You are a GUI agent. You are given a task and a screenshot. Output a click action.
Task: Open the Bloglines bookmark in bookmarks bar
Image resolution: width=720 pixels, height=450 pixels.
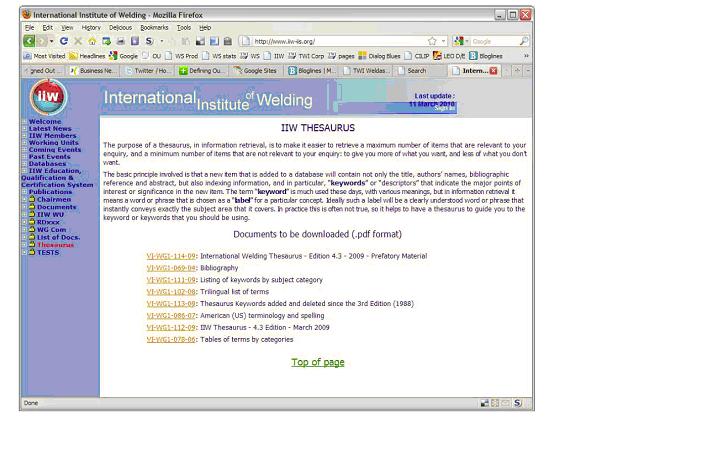click(x=486, y=56)
